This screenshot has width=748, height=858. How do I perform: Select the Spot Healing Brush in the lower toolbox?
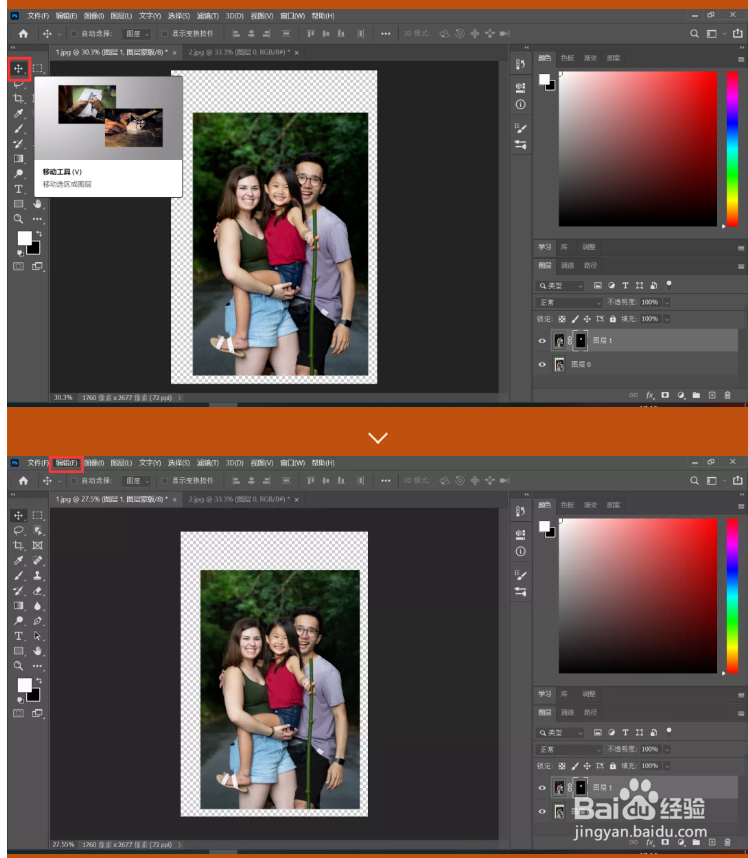pyautogui.click(x=37, y=561)
